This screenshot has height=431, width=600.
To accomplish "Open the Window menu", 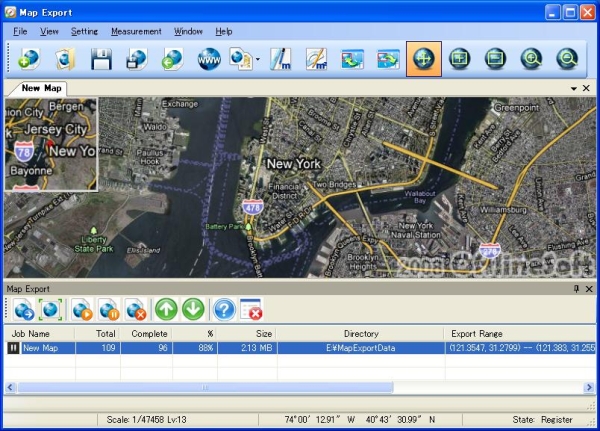I will [x=188, y=31].
